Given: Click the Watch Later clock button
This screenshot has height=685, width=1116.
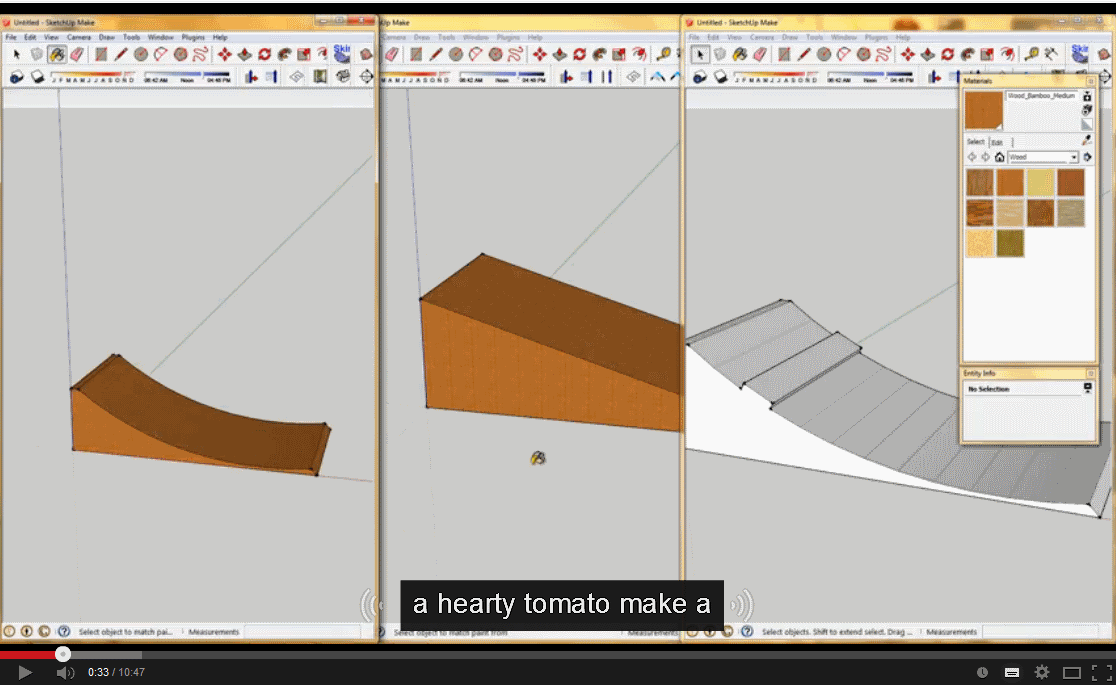Looking at the screenshot, I should pyautogui.click(x=982, y=672).
